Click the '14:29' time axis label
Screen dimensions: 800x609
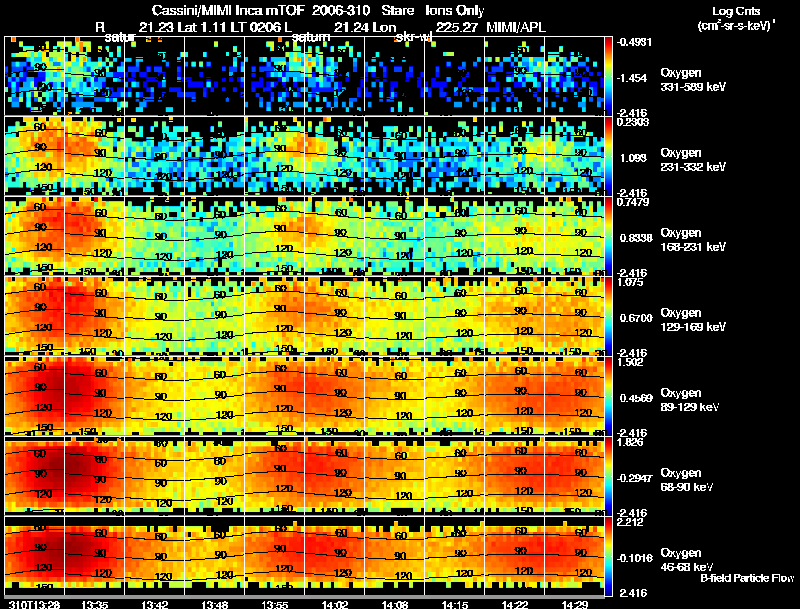point(575,605)
